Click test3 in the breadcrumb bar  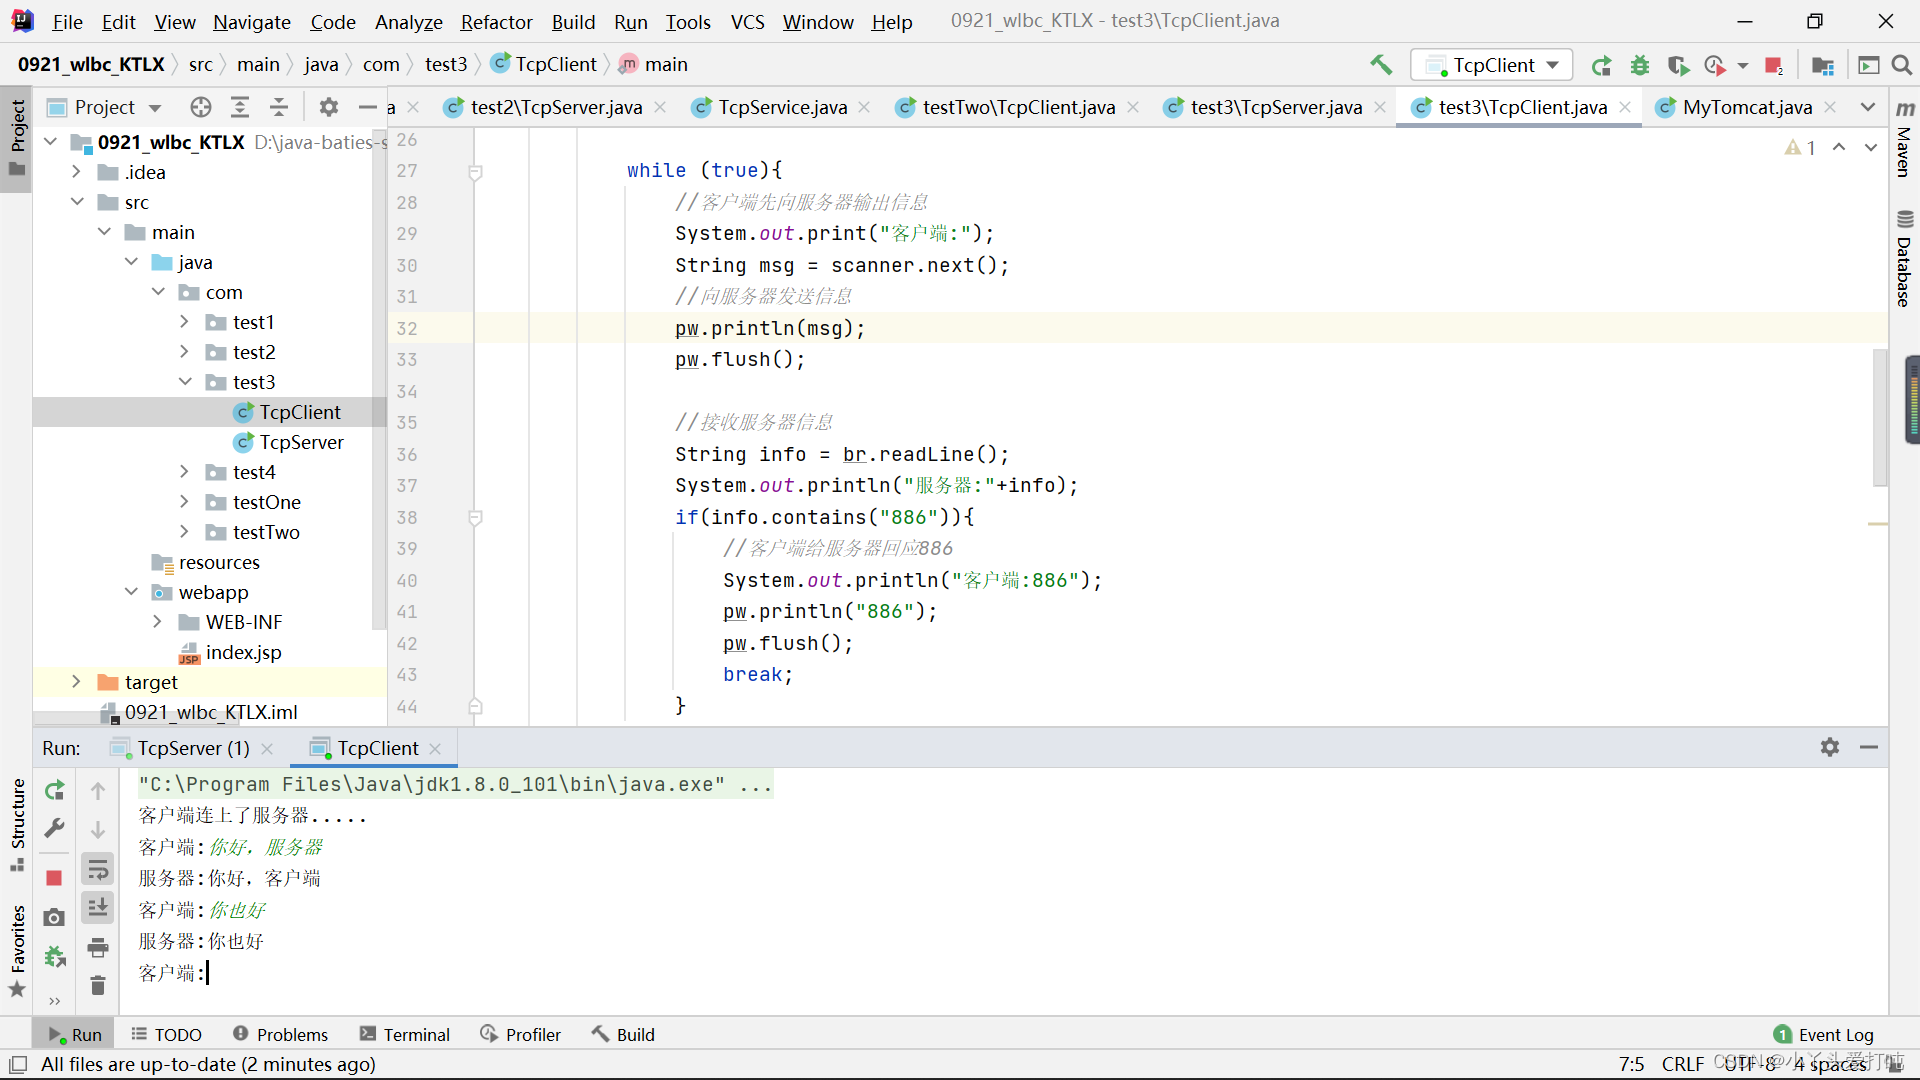point(445,65)
